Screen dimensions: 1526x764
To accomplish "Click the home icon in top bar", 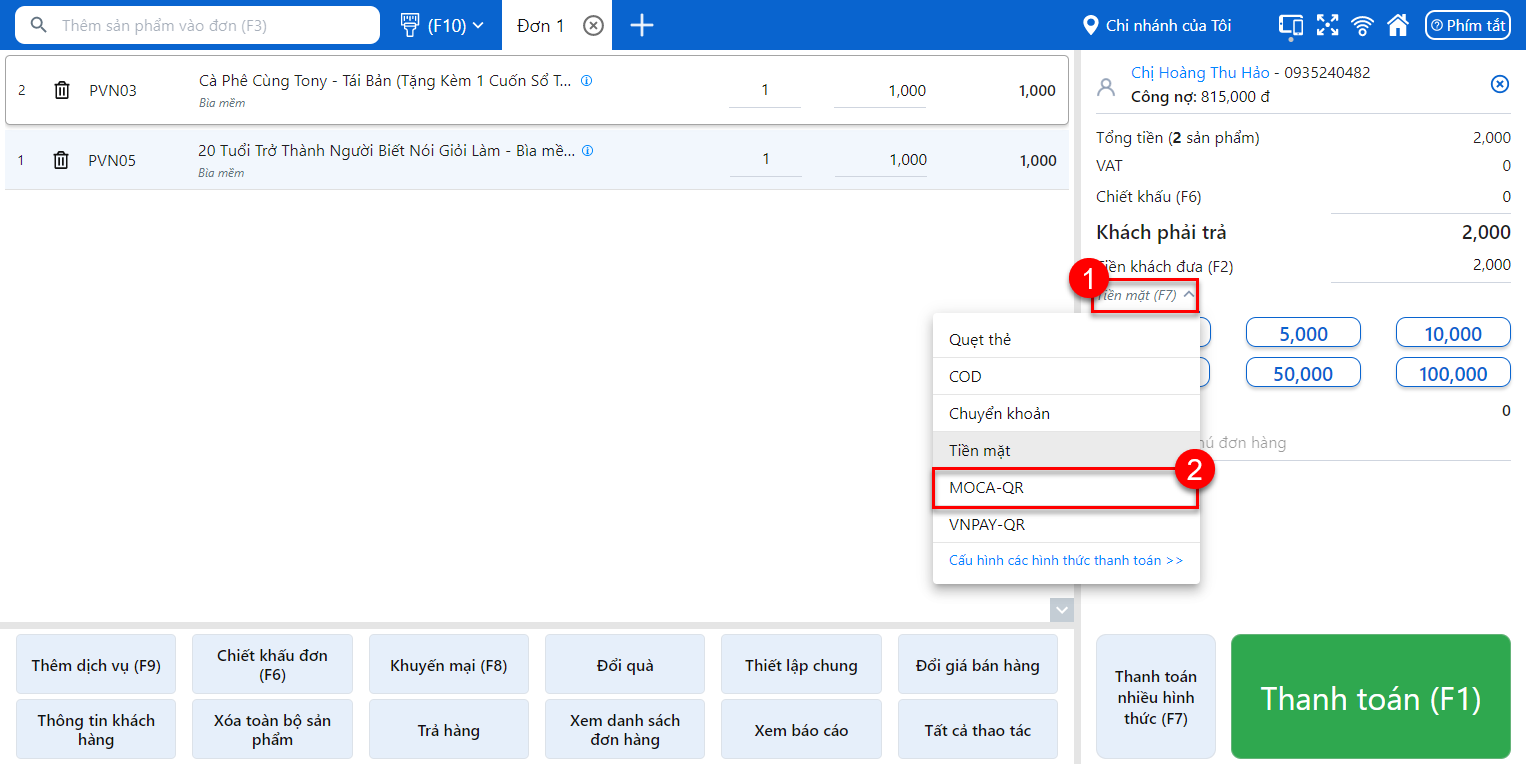I will pos(1397,25).
